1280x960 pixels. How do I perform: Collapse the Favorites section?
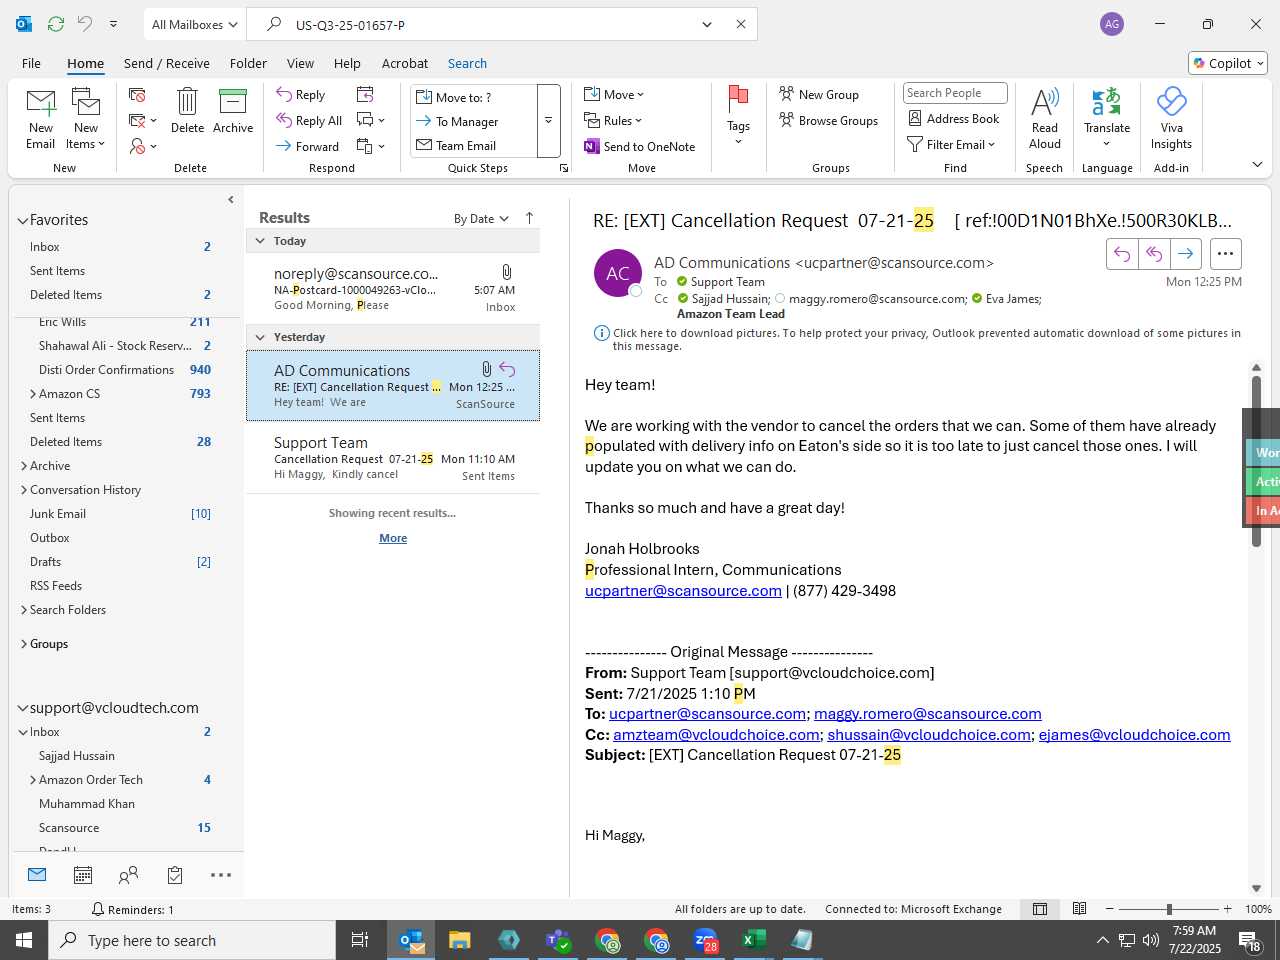tap(22, 220)
